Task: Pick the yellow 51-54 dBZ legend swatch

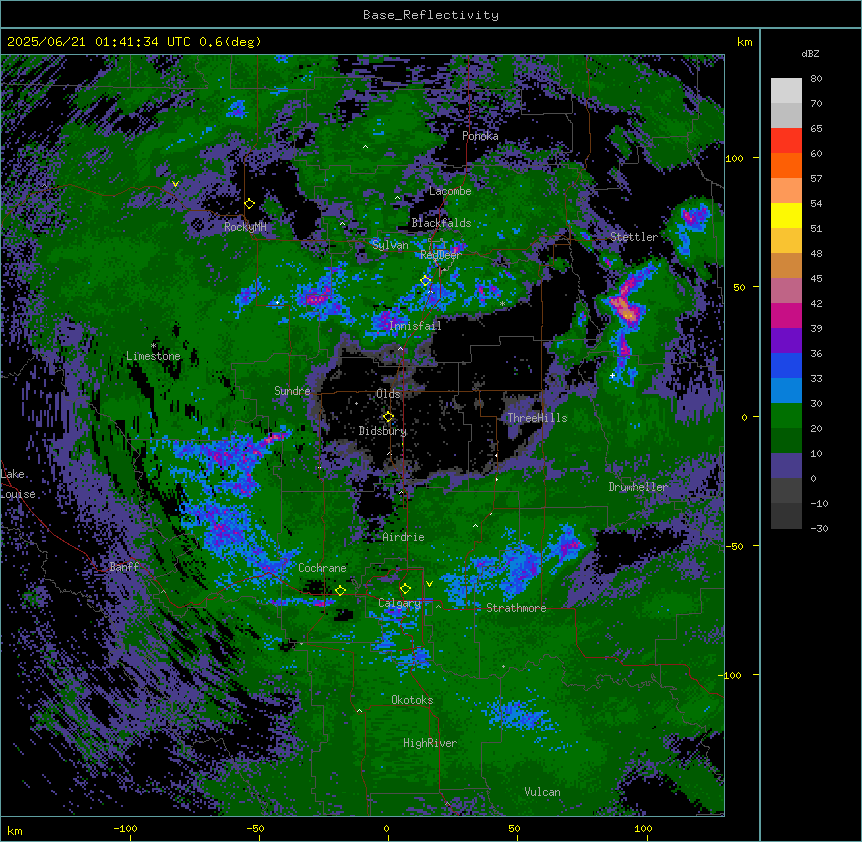Action: click(786, 215)
